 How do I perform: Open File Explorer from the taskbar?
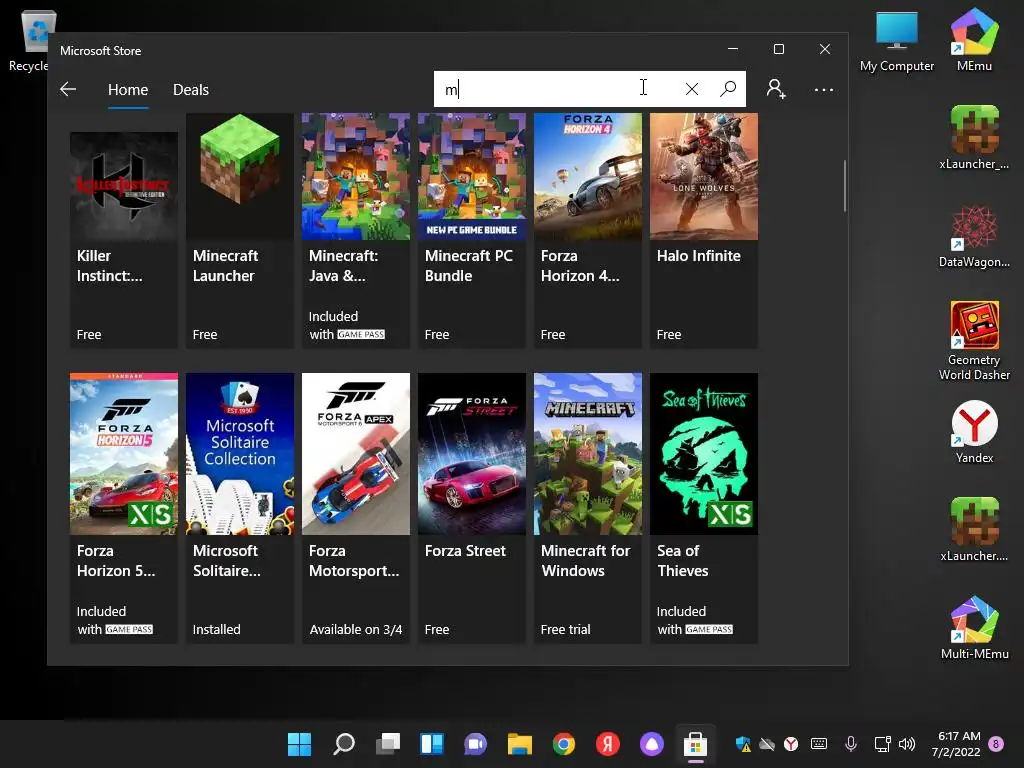pyautogui.click(x=520, y=744)
